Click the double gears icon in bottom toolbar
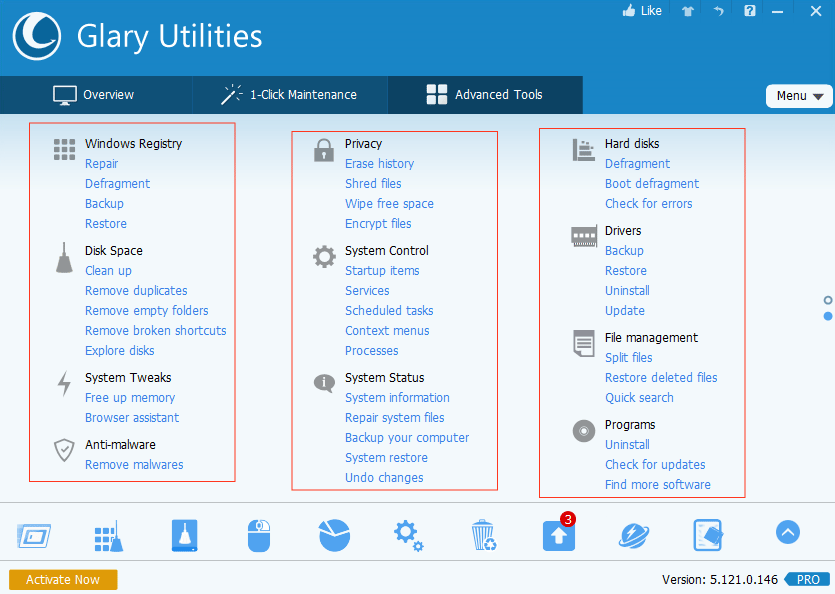 [x=408, y=535]
